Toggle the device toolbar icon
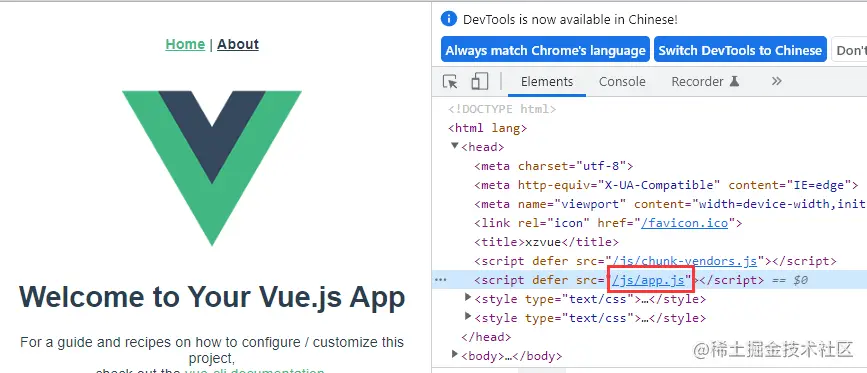The image size is (867, 373). pyautogui.click(x=479, y=81)
